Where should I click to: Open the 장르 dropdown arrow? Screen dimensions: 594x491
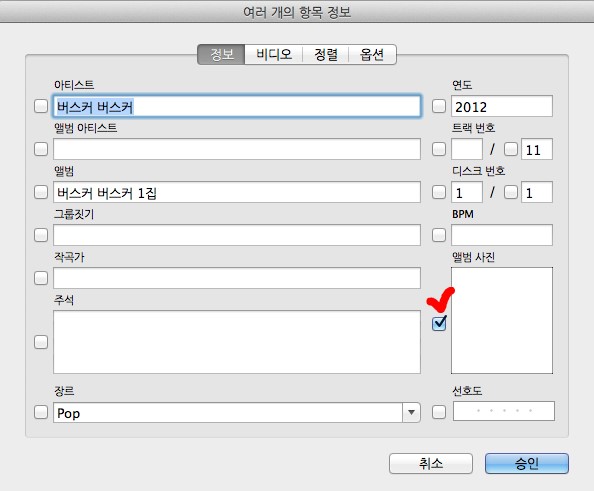pos(411,412)
